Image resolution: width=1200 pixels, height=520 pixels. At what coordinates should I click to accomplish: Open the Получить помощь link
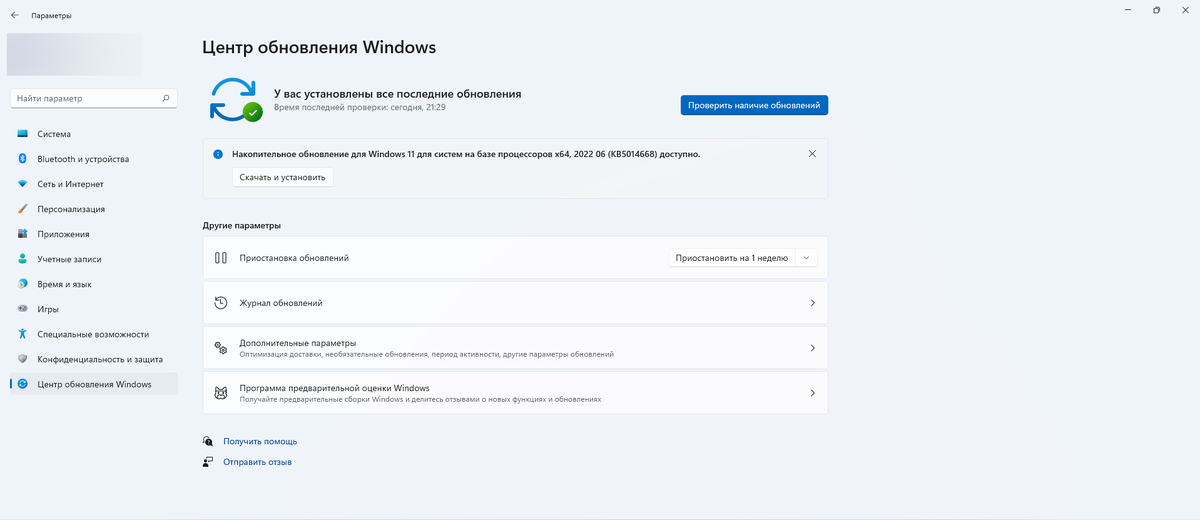(260, 441)
